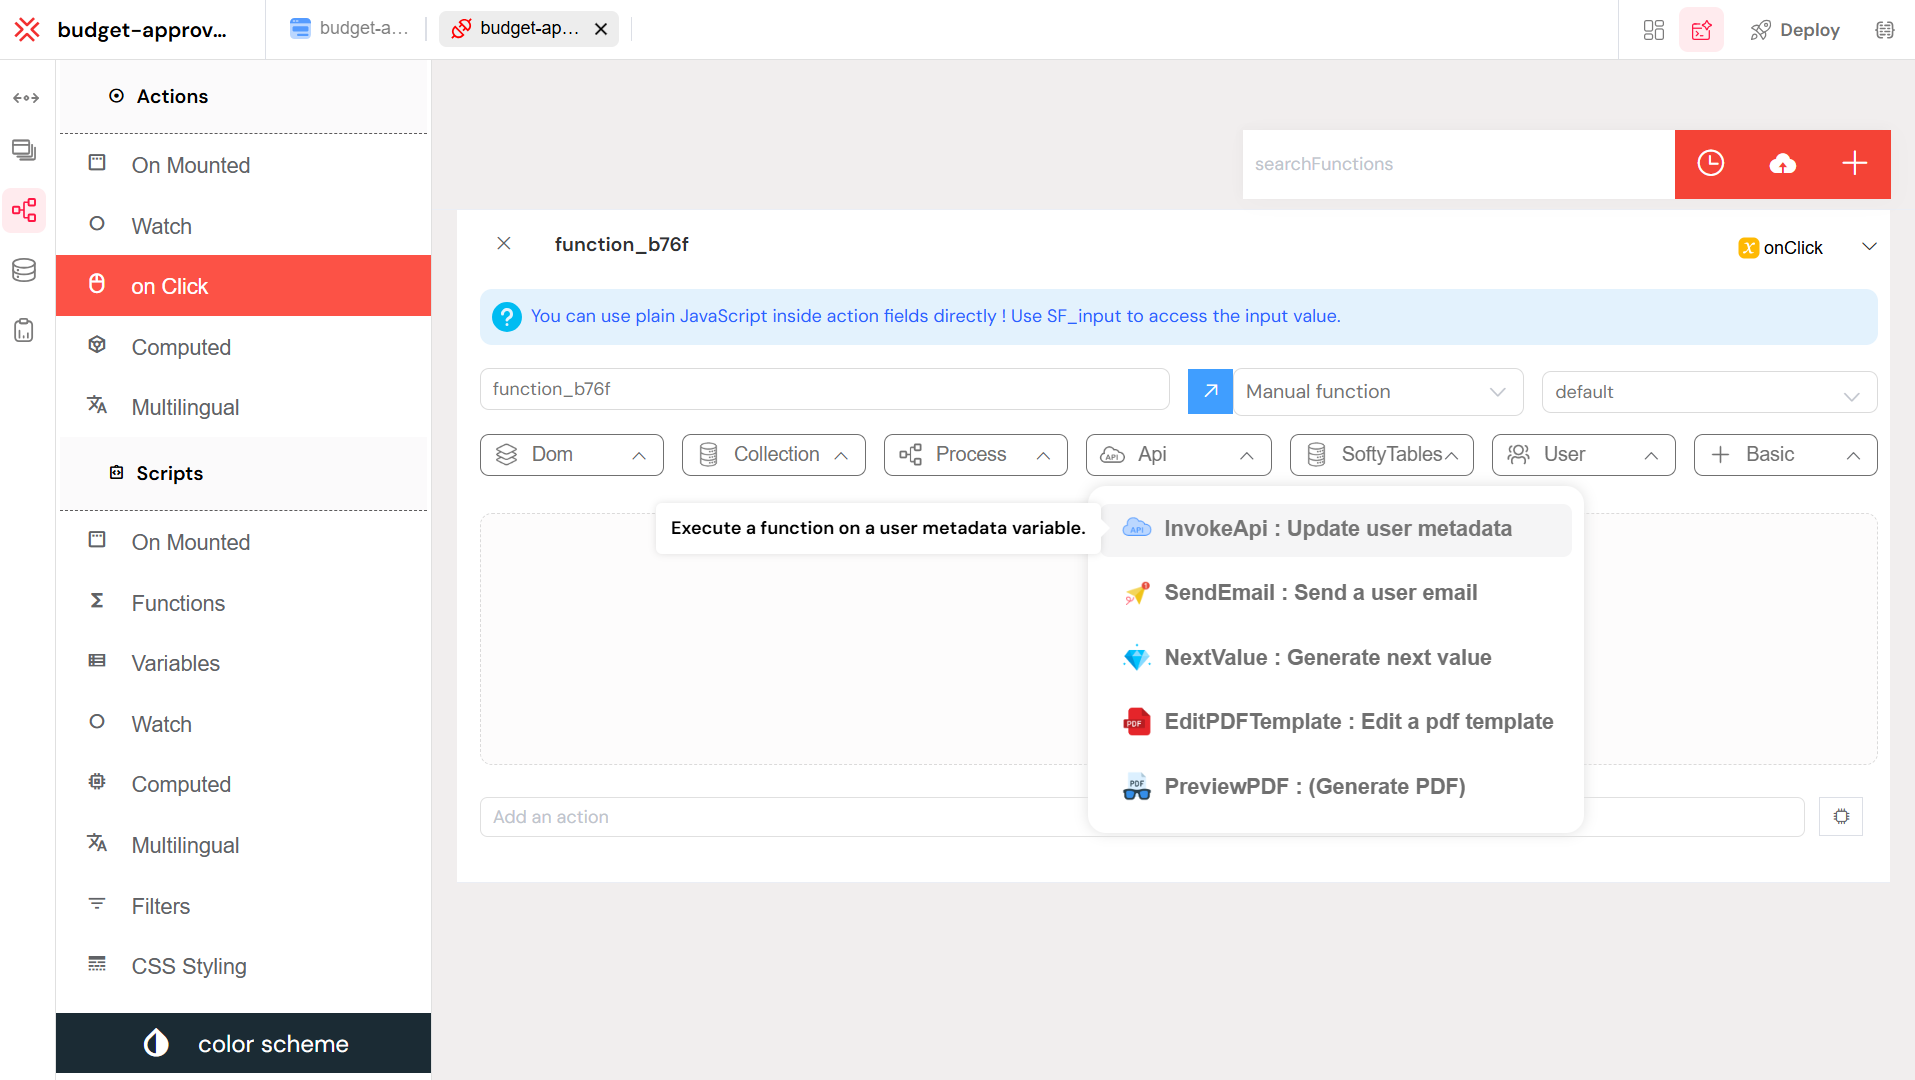Viewport: 1915px width, 1080px height.
Task: Click the history clock icon
Action: (1710, 164)
